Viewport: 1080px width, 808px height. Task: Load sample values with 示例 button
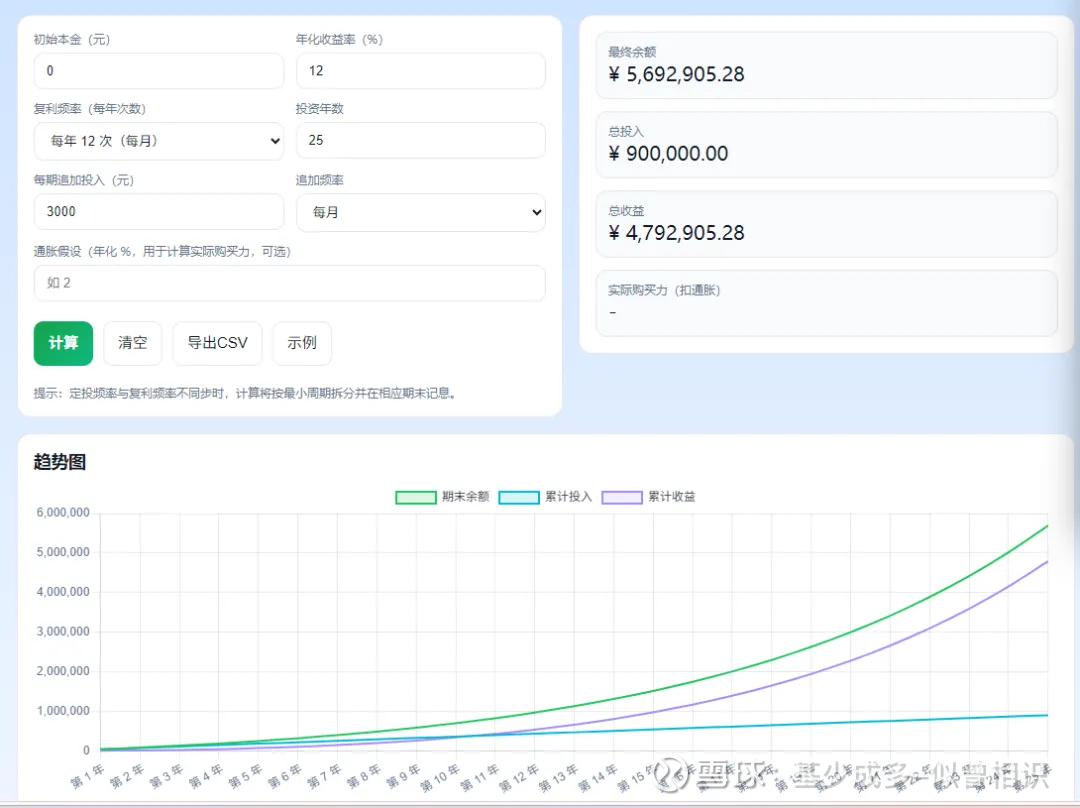coord(301,343)
